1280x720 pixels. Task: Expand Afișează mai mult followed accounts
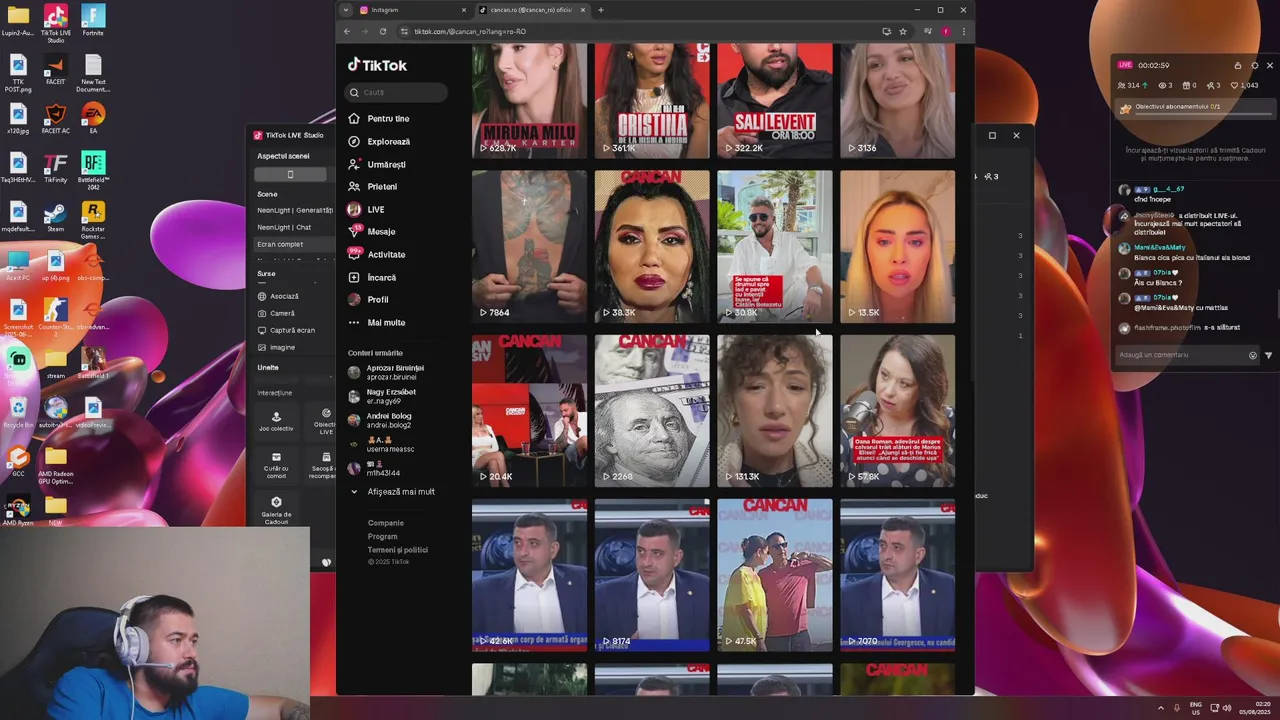coord(392,492)
